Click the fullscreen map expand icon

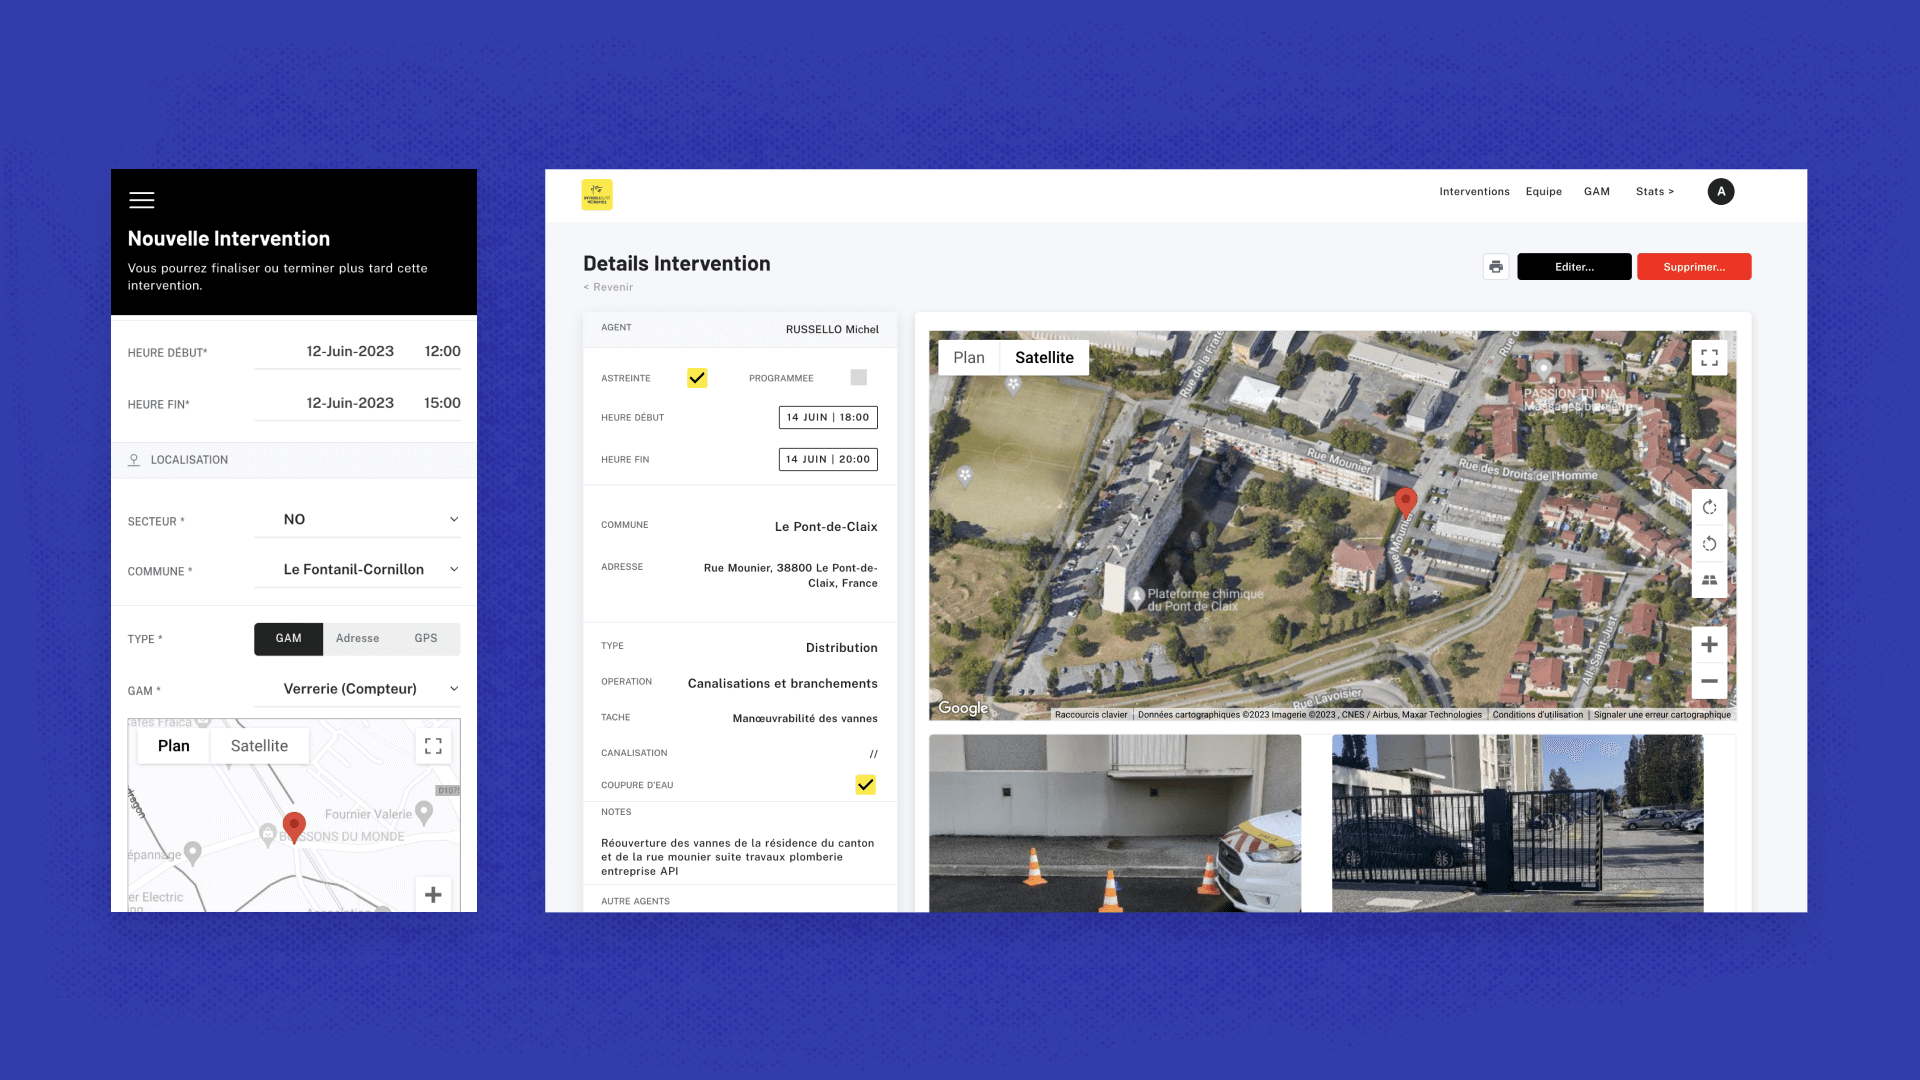pyautogui.click(x=1709, y=356)
